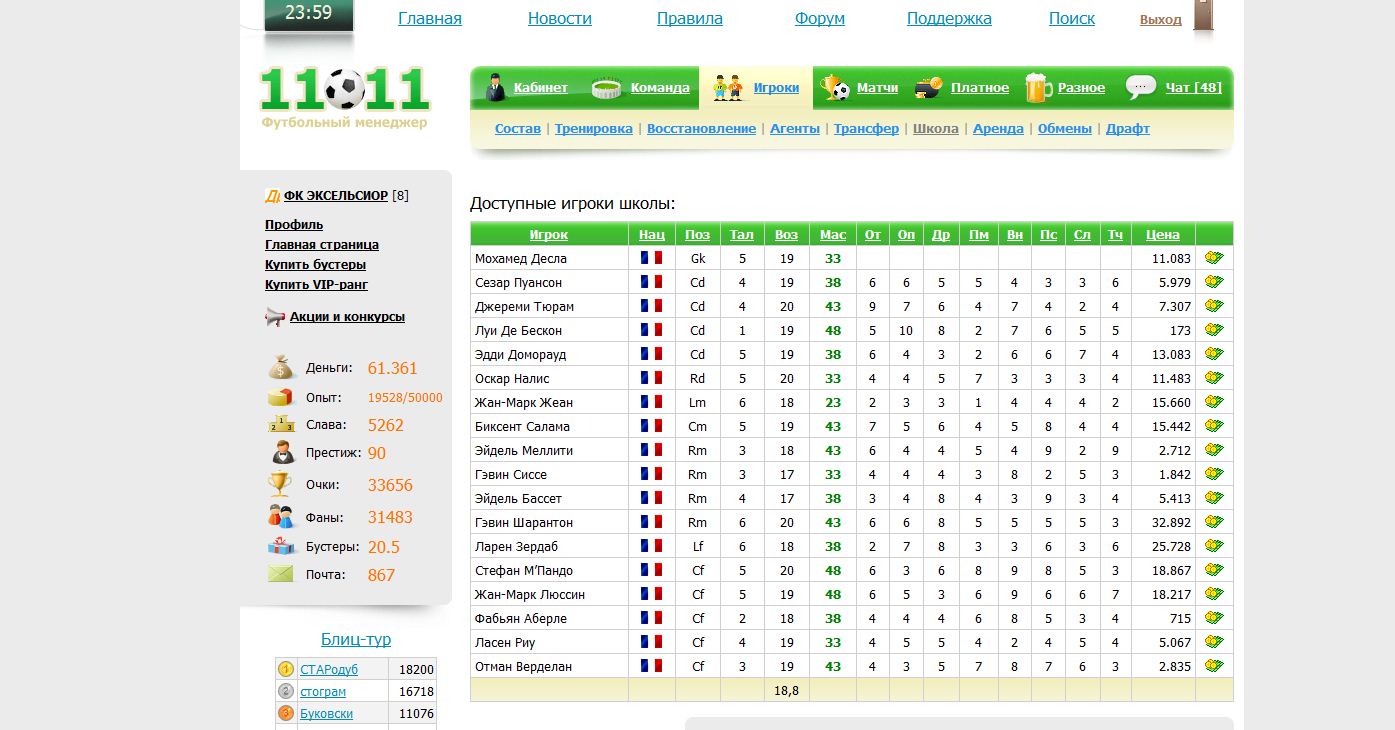Click the megaphone icon beside Акции и конкурсы

pyautogui.click(x=275, y=317)
